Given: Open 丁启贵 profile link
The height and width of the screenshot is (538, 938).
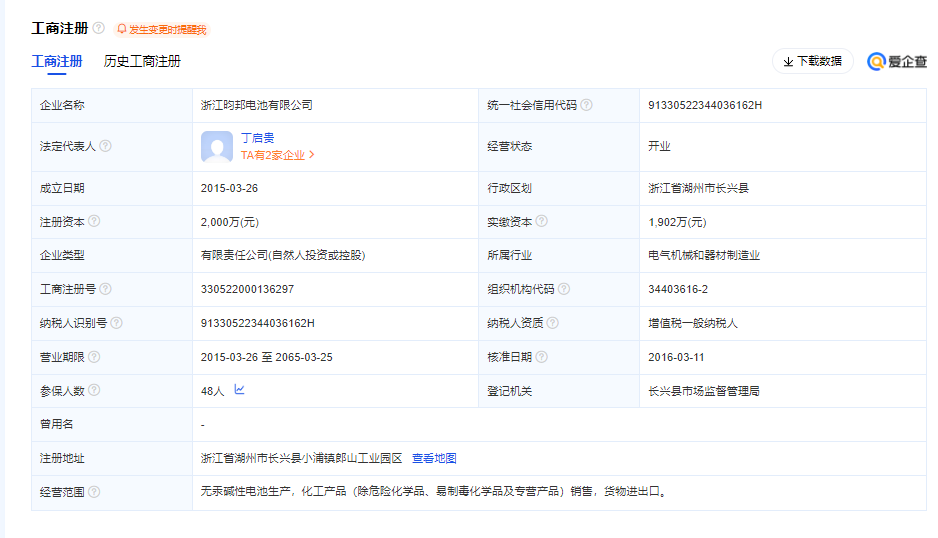Looking at the screenshot, I should (257, 138).
